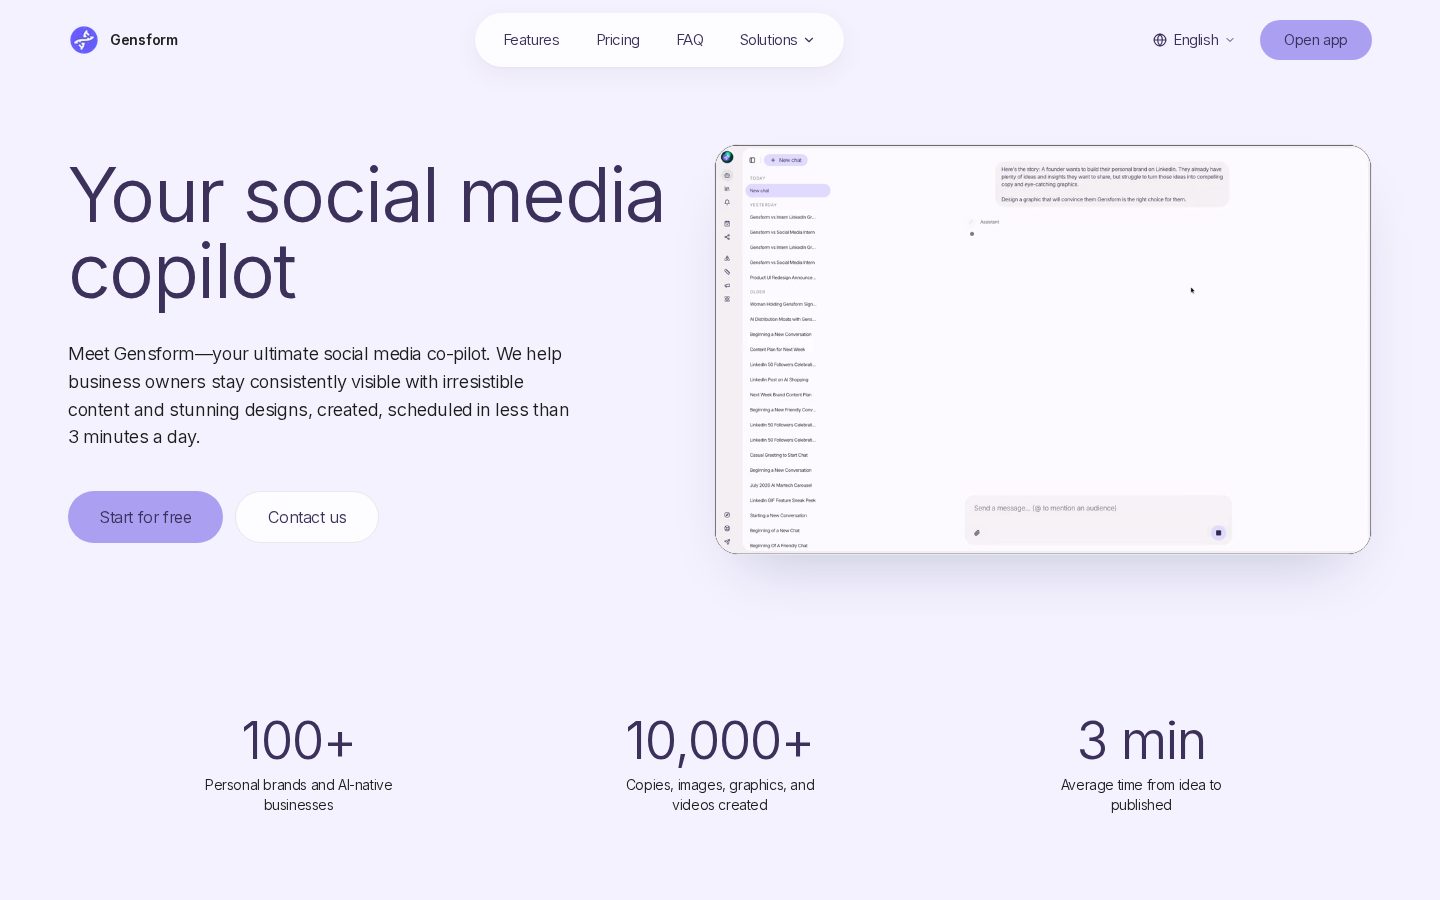The height and width of the screenshot is (900, 1440).
Task: Open 'July 2025 AI Martech Carousel' chat
Action: click(x=781, y=485)
